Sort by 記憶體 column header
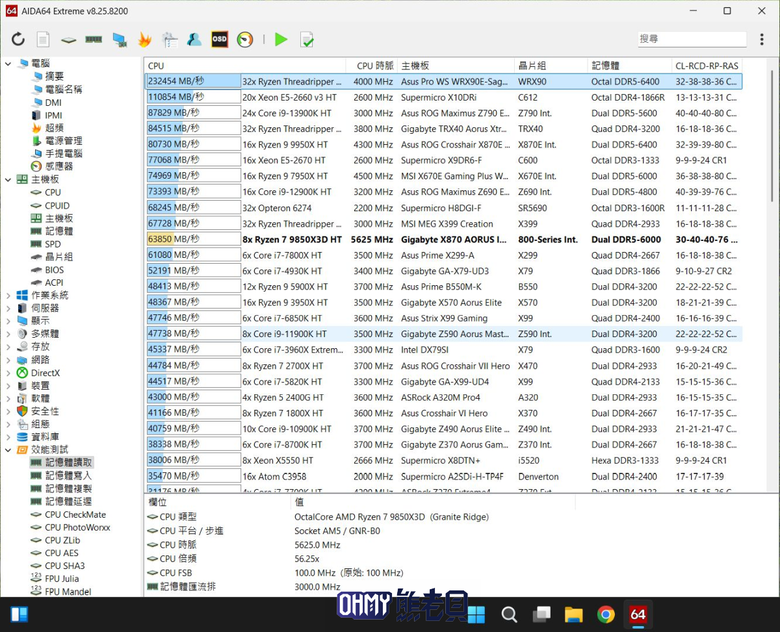 click(x=629, y=66)
